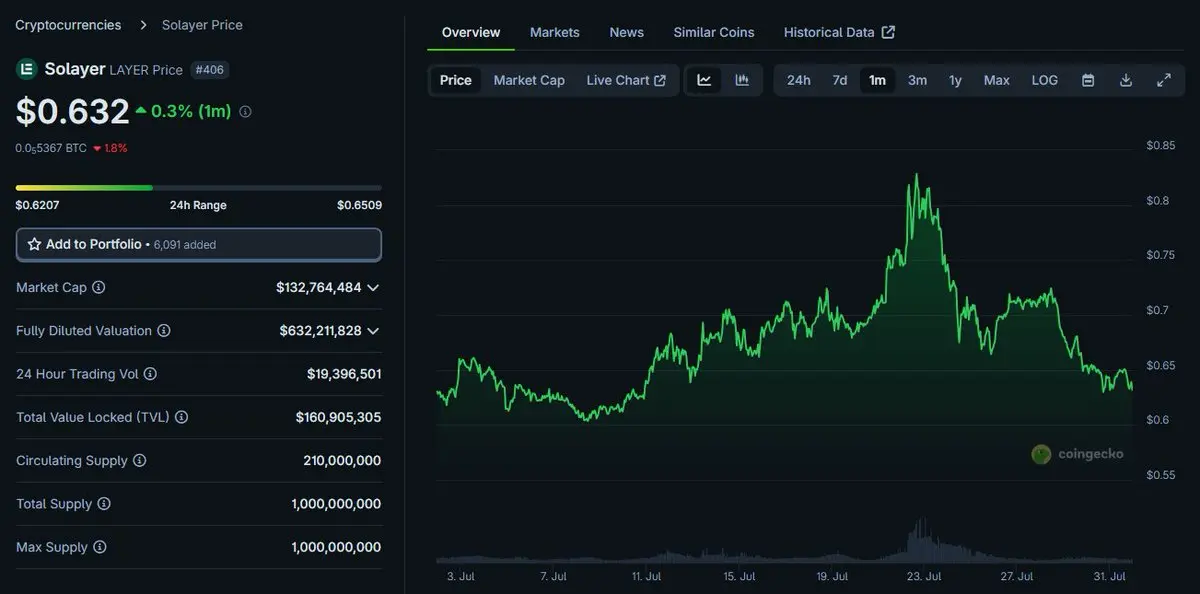1200x594 pixels.
Task: Expand Market Cap value chevron
Action: pos(373,287)
